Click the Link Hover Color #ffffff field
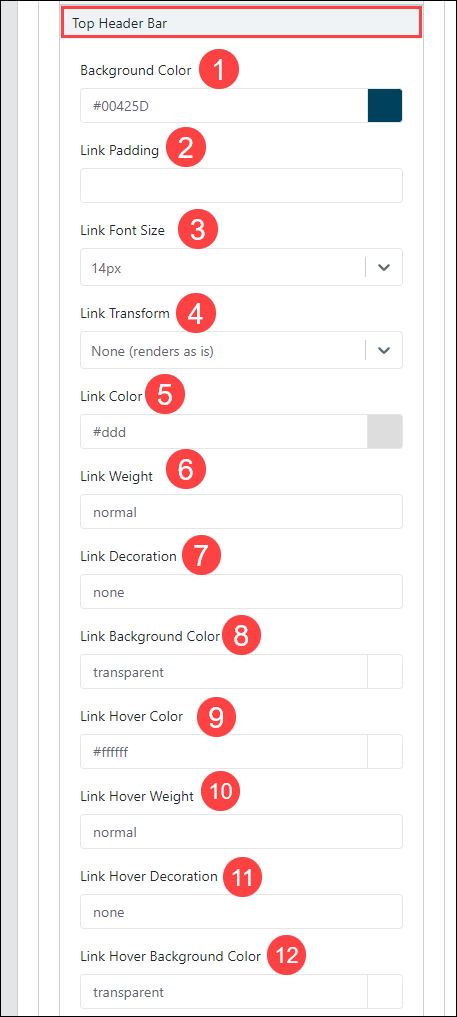This screenshot has height=1017, width=457. pyautogui.click(x=224, y=752)
